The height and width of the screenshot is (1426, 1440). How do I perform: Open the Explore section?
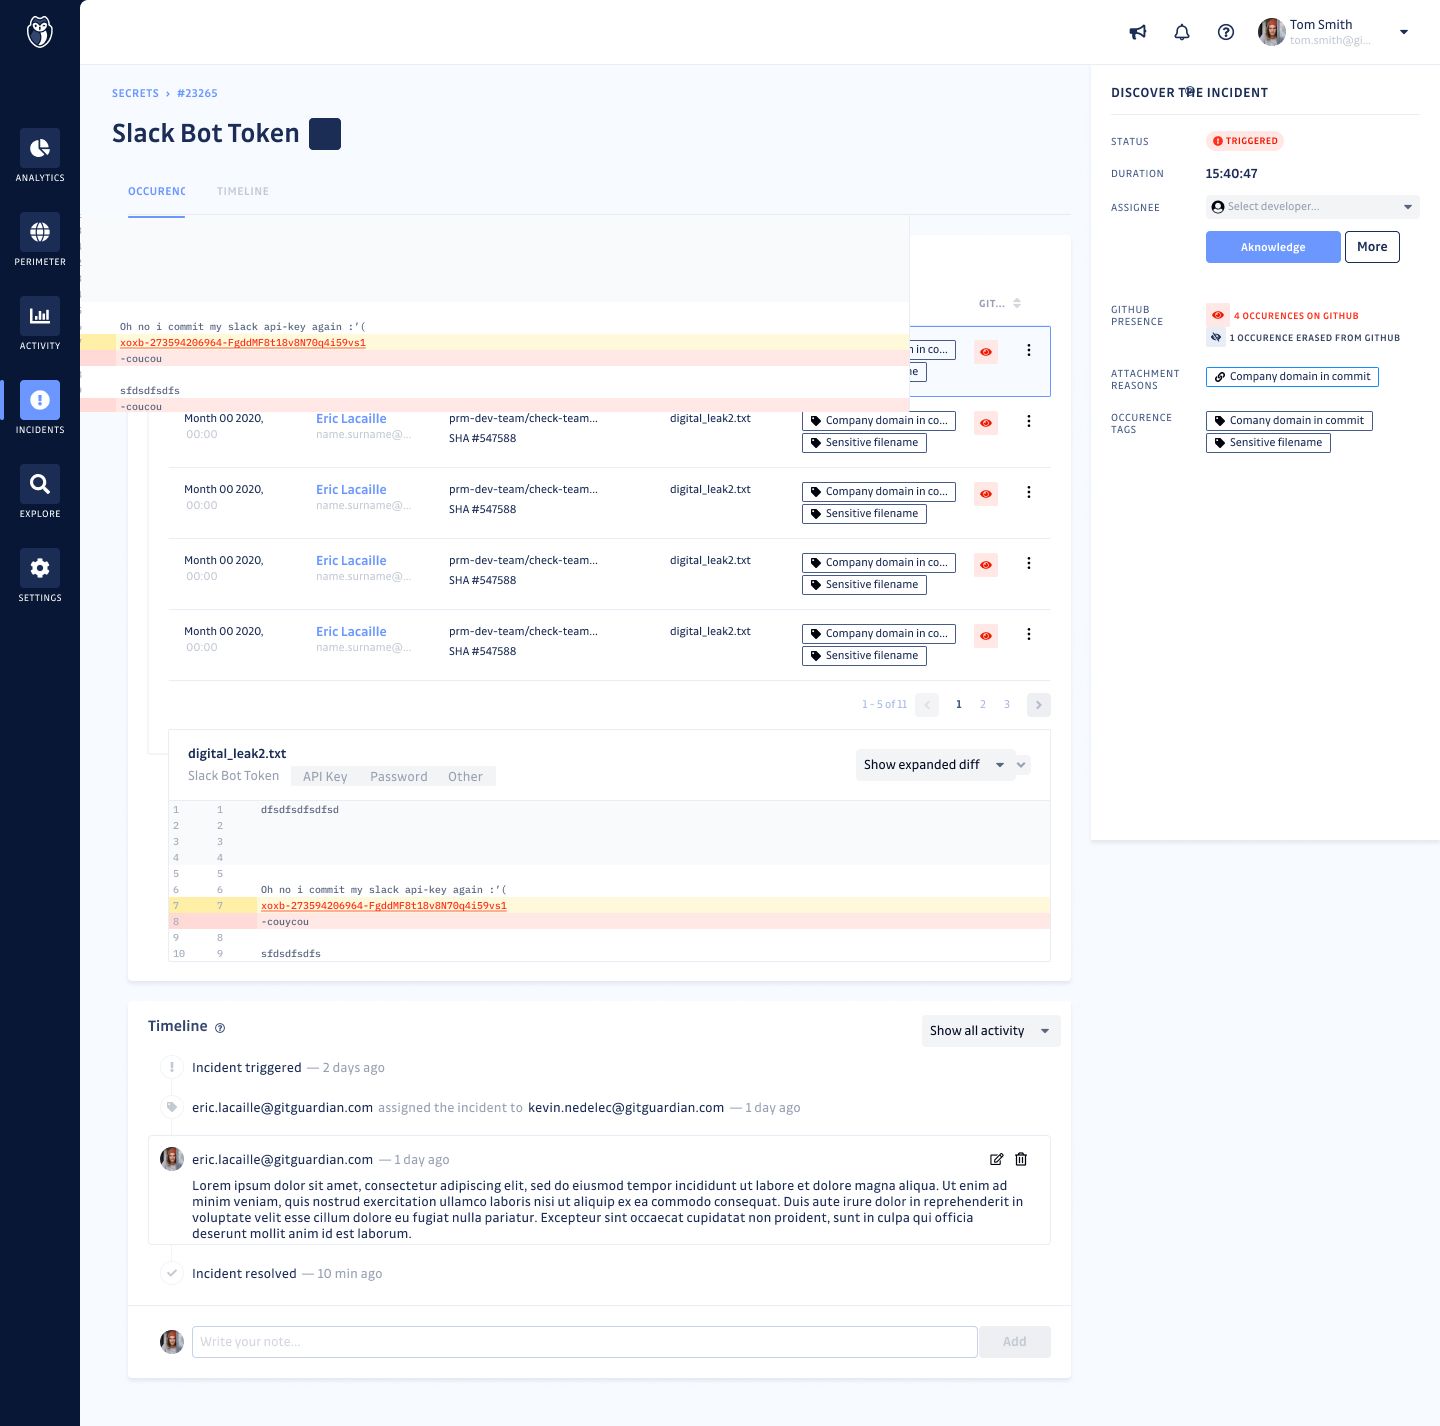pos(40,491)
